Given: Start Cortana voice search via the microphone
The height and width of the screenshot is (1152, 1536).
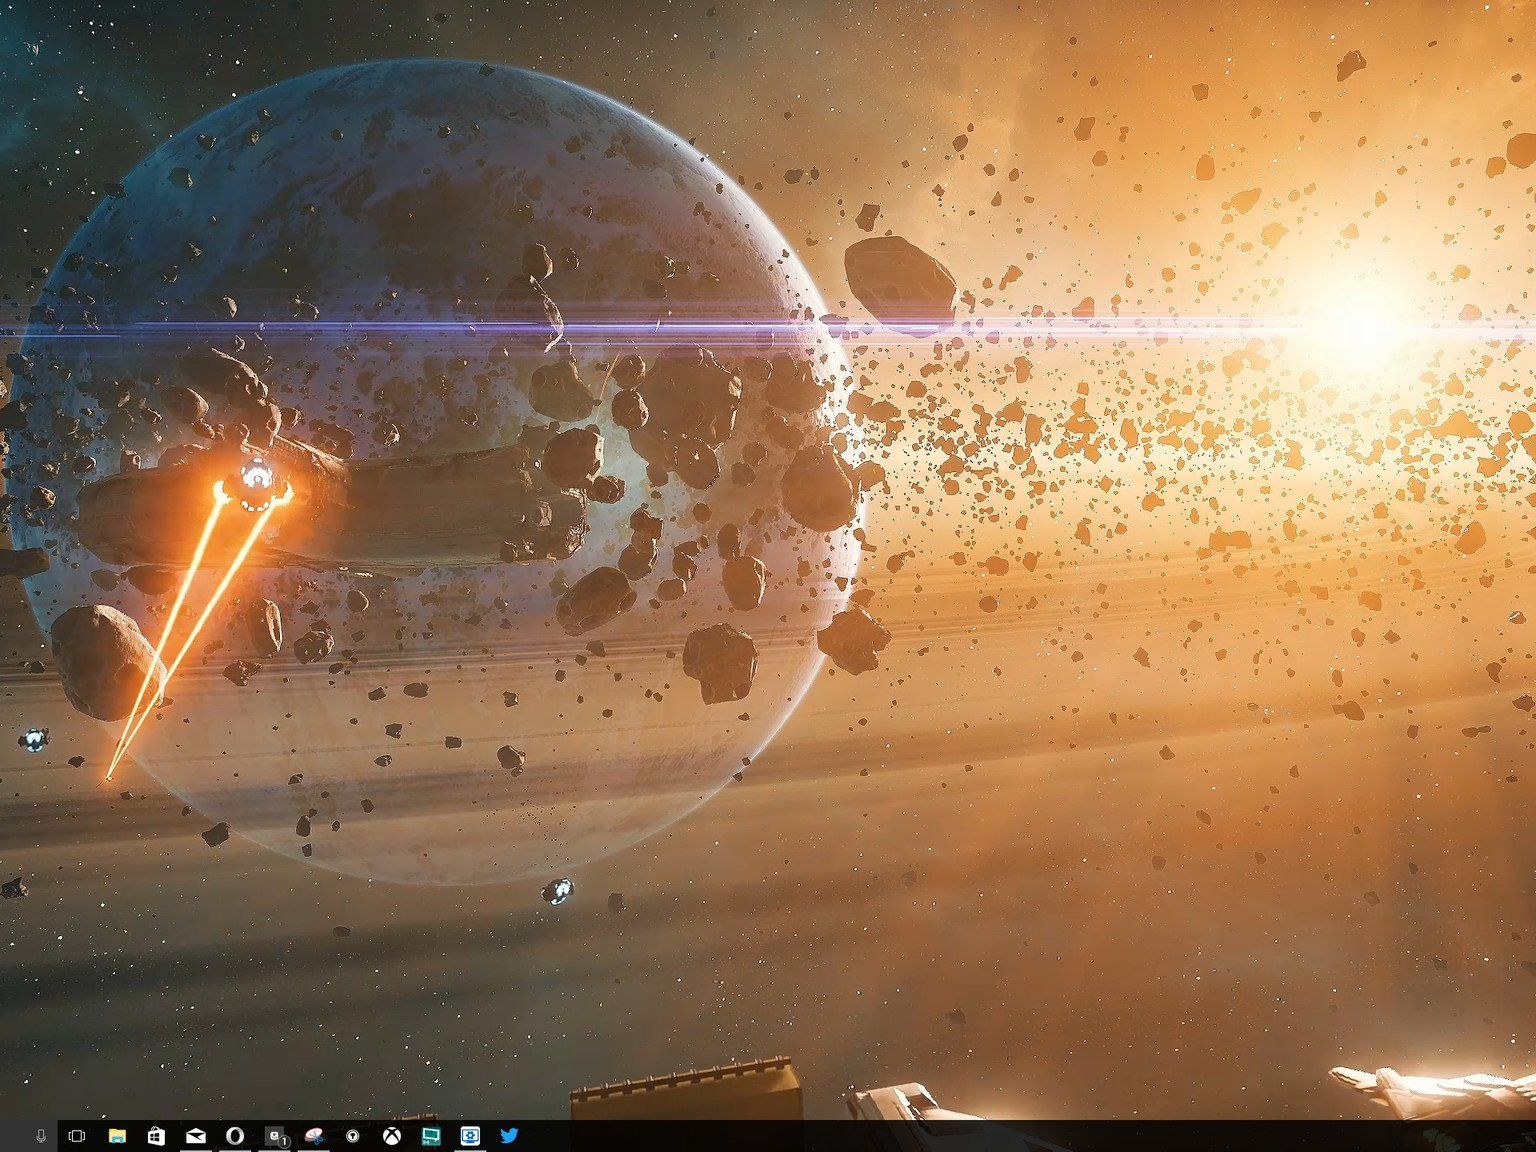Looking at the screenshot, I should pyautogui.click(x=40, y=1136).
